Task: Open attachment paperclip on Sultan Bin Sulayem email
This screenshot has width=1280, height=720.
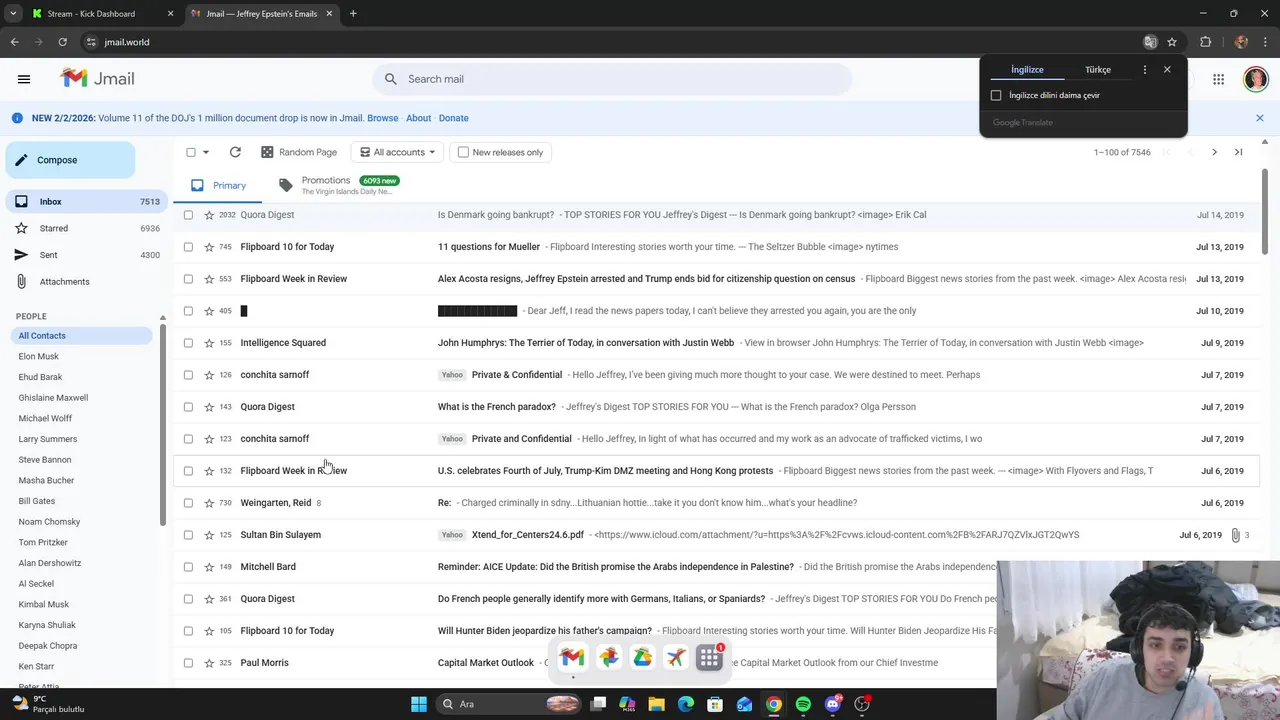Action: [1235, 535]
